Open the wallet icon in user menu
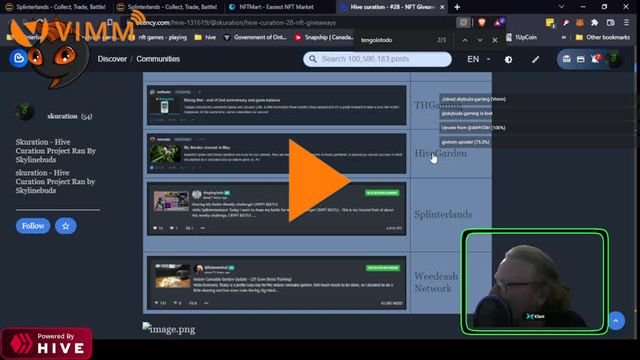 point(580,60)
